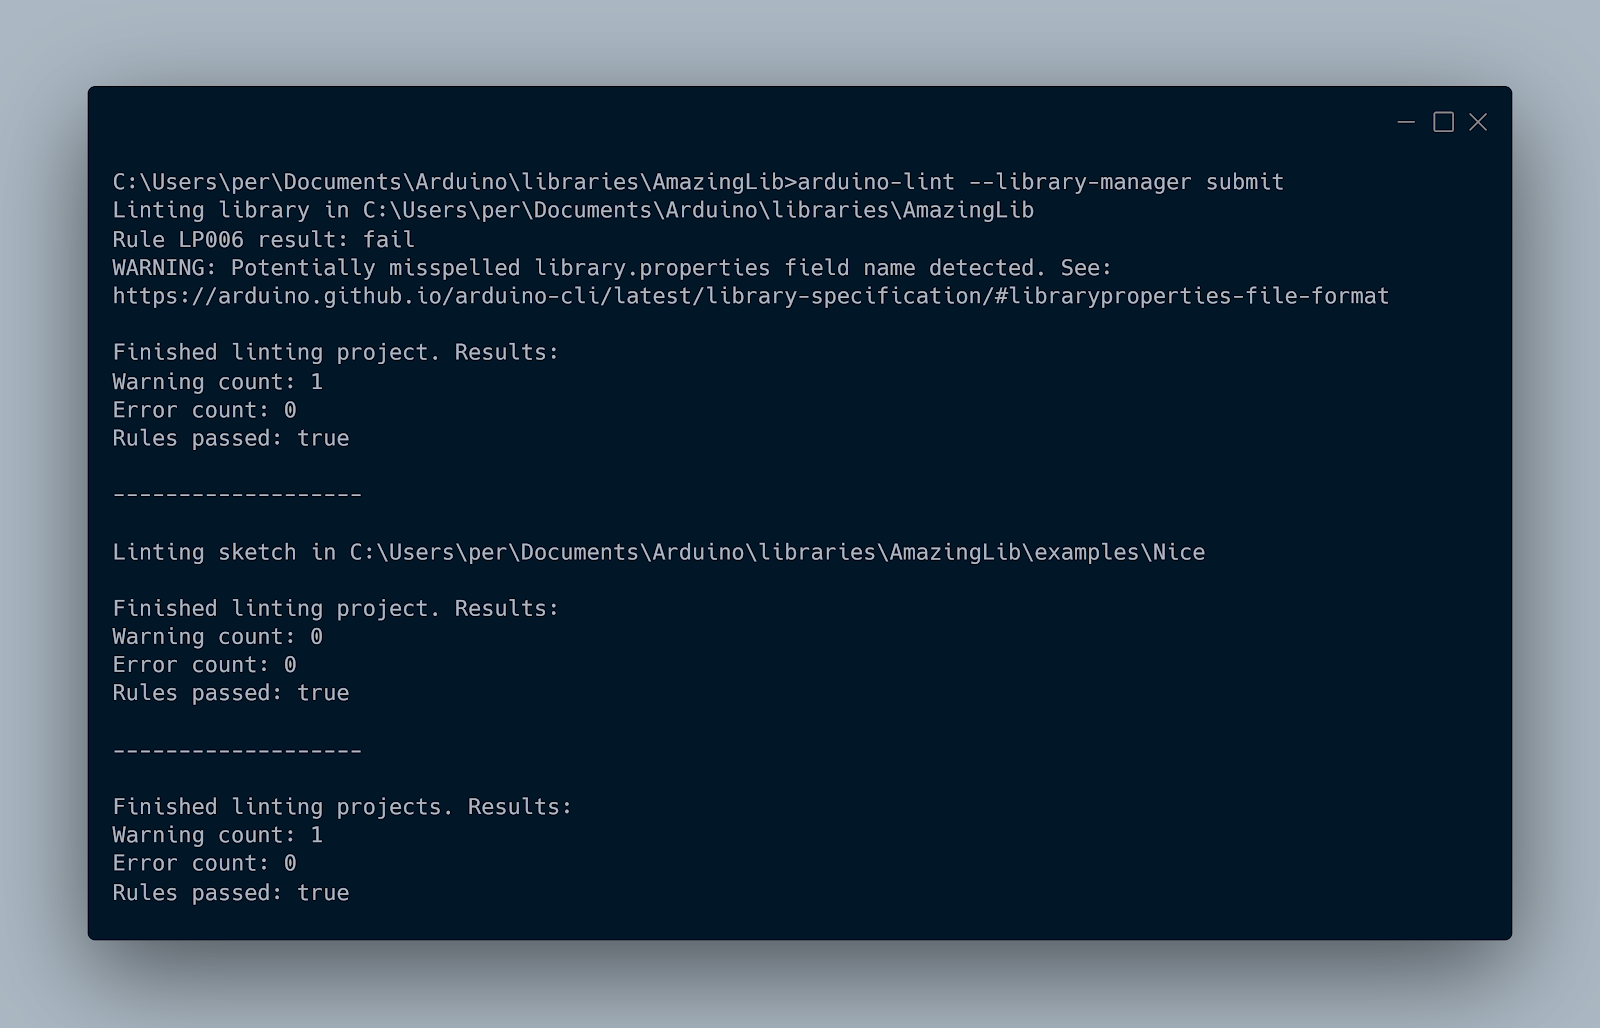The image size is (1600, 1028).
Task: Click first 'Error count: 0' line
Action: [204, 410]
